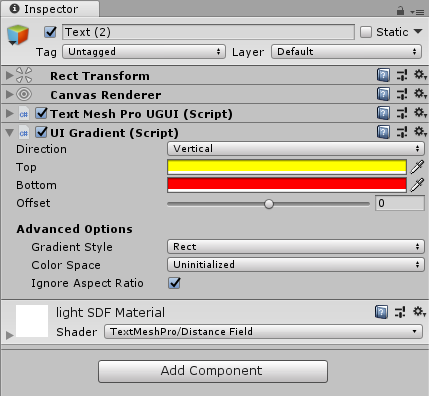Click the Rect Transform component icon
Viewport: 429px width, 396px height.
tap(24, 75)
